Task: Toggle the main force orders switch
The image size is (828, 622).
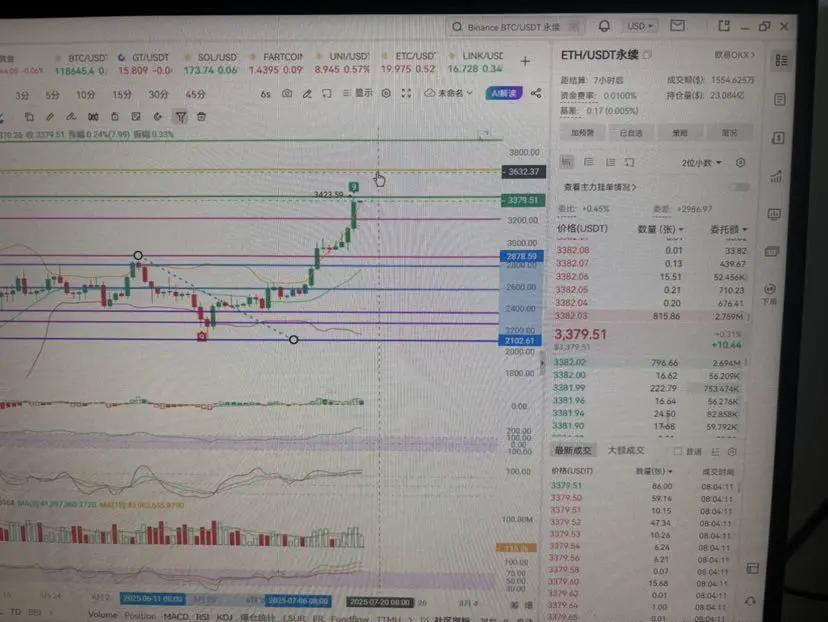Action: pos(739,187)
